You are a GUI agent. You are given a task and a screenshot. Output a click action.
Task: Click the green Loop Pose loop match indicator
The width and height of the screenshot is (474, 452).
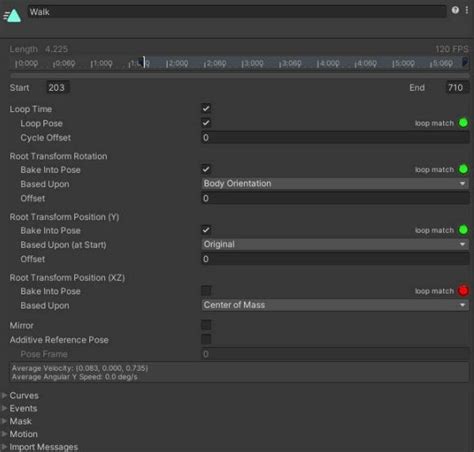coord(463,123)
